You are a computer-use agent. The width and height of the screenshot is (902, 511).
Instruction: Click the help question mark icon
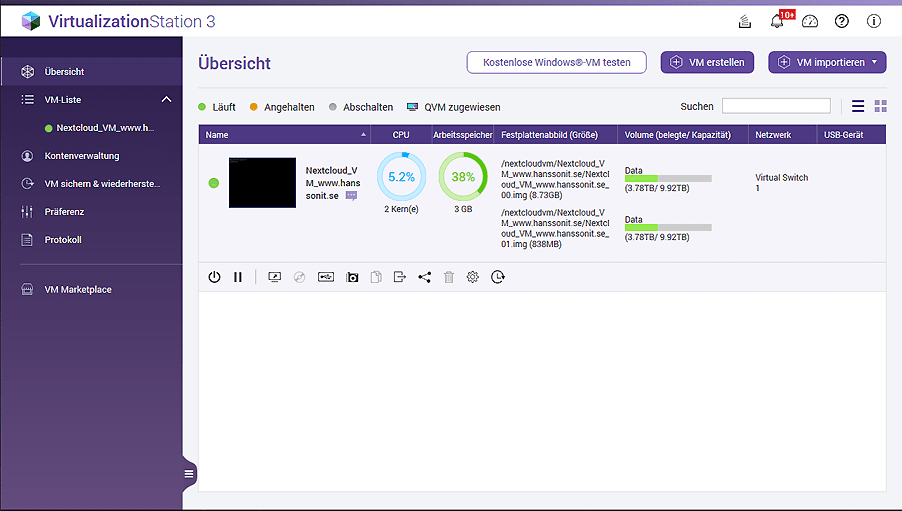coord(842,21)
